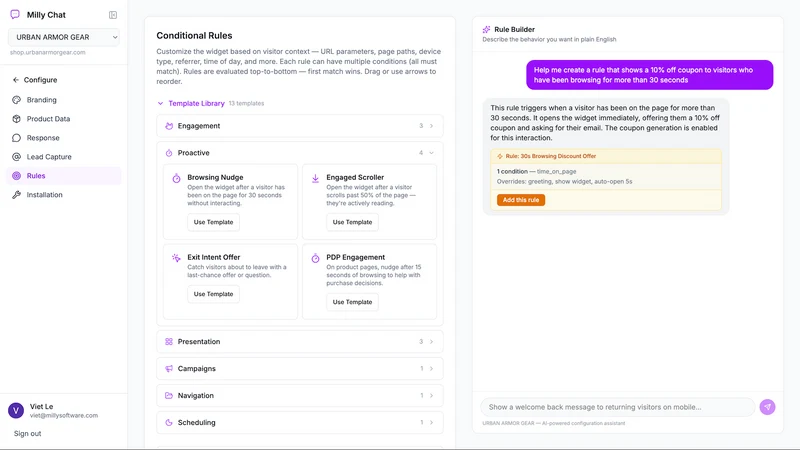Click the Browsing Nudge stopwatch icon
800x450 pixels.
click(176, 178)
